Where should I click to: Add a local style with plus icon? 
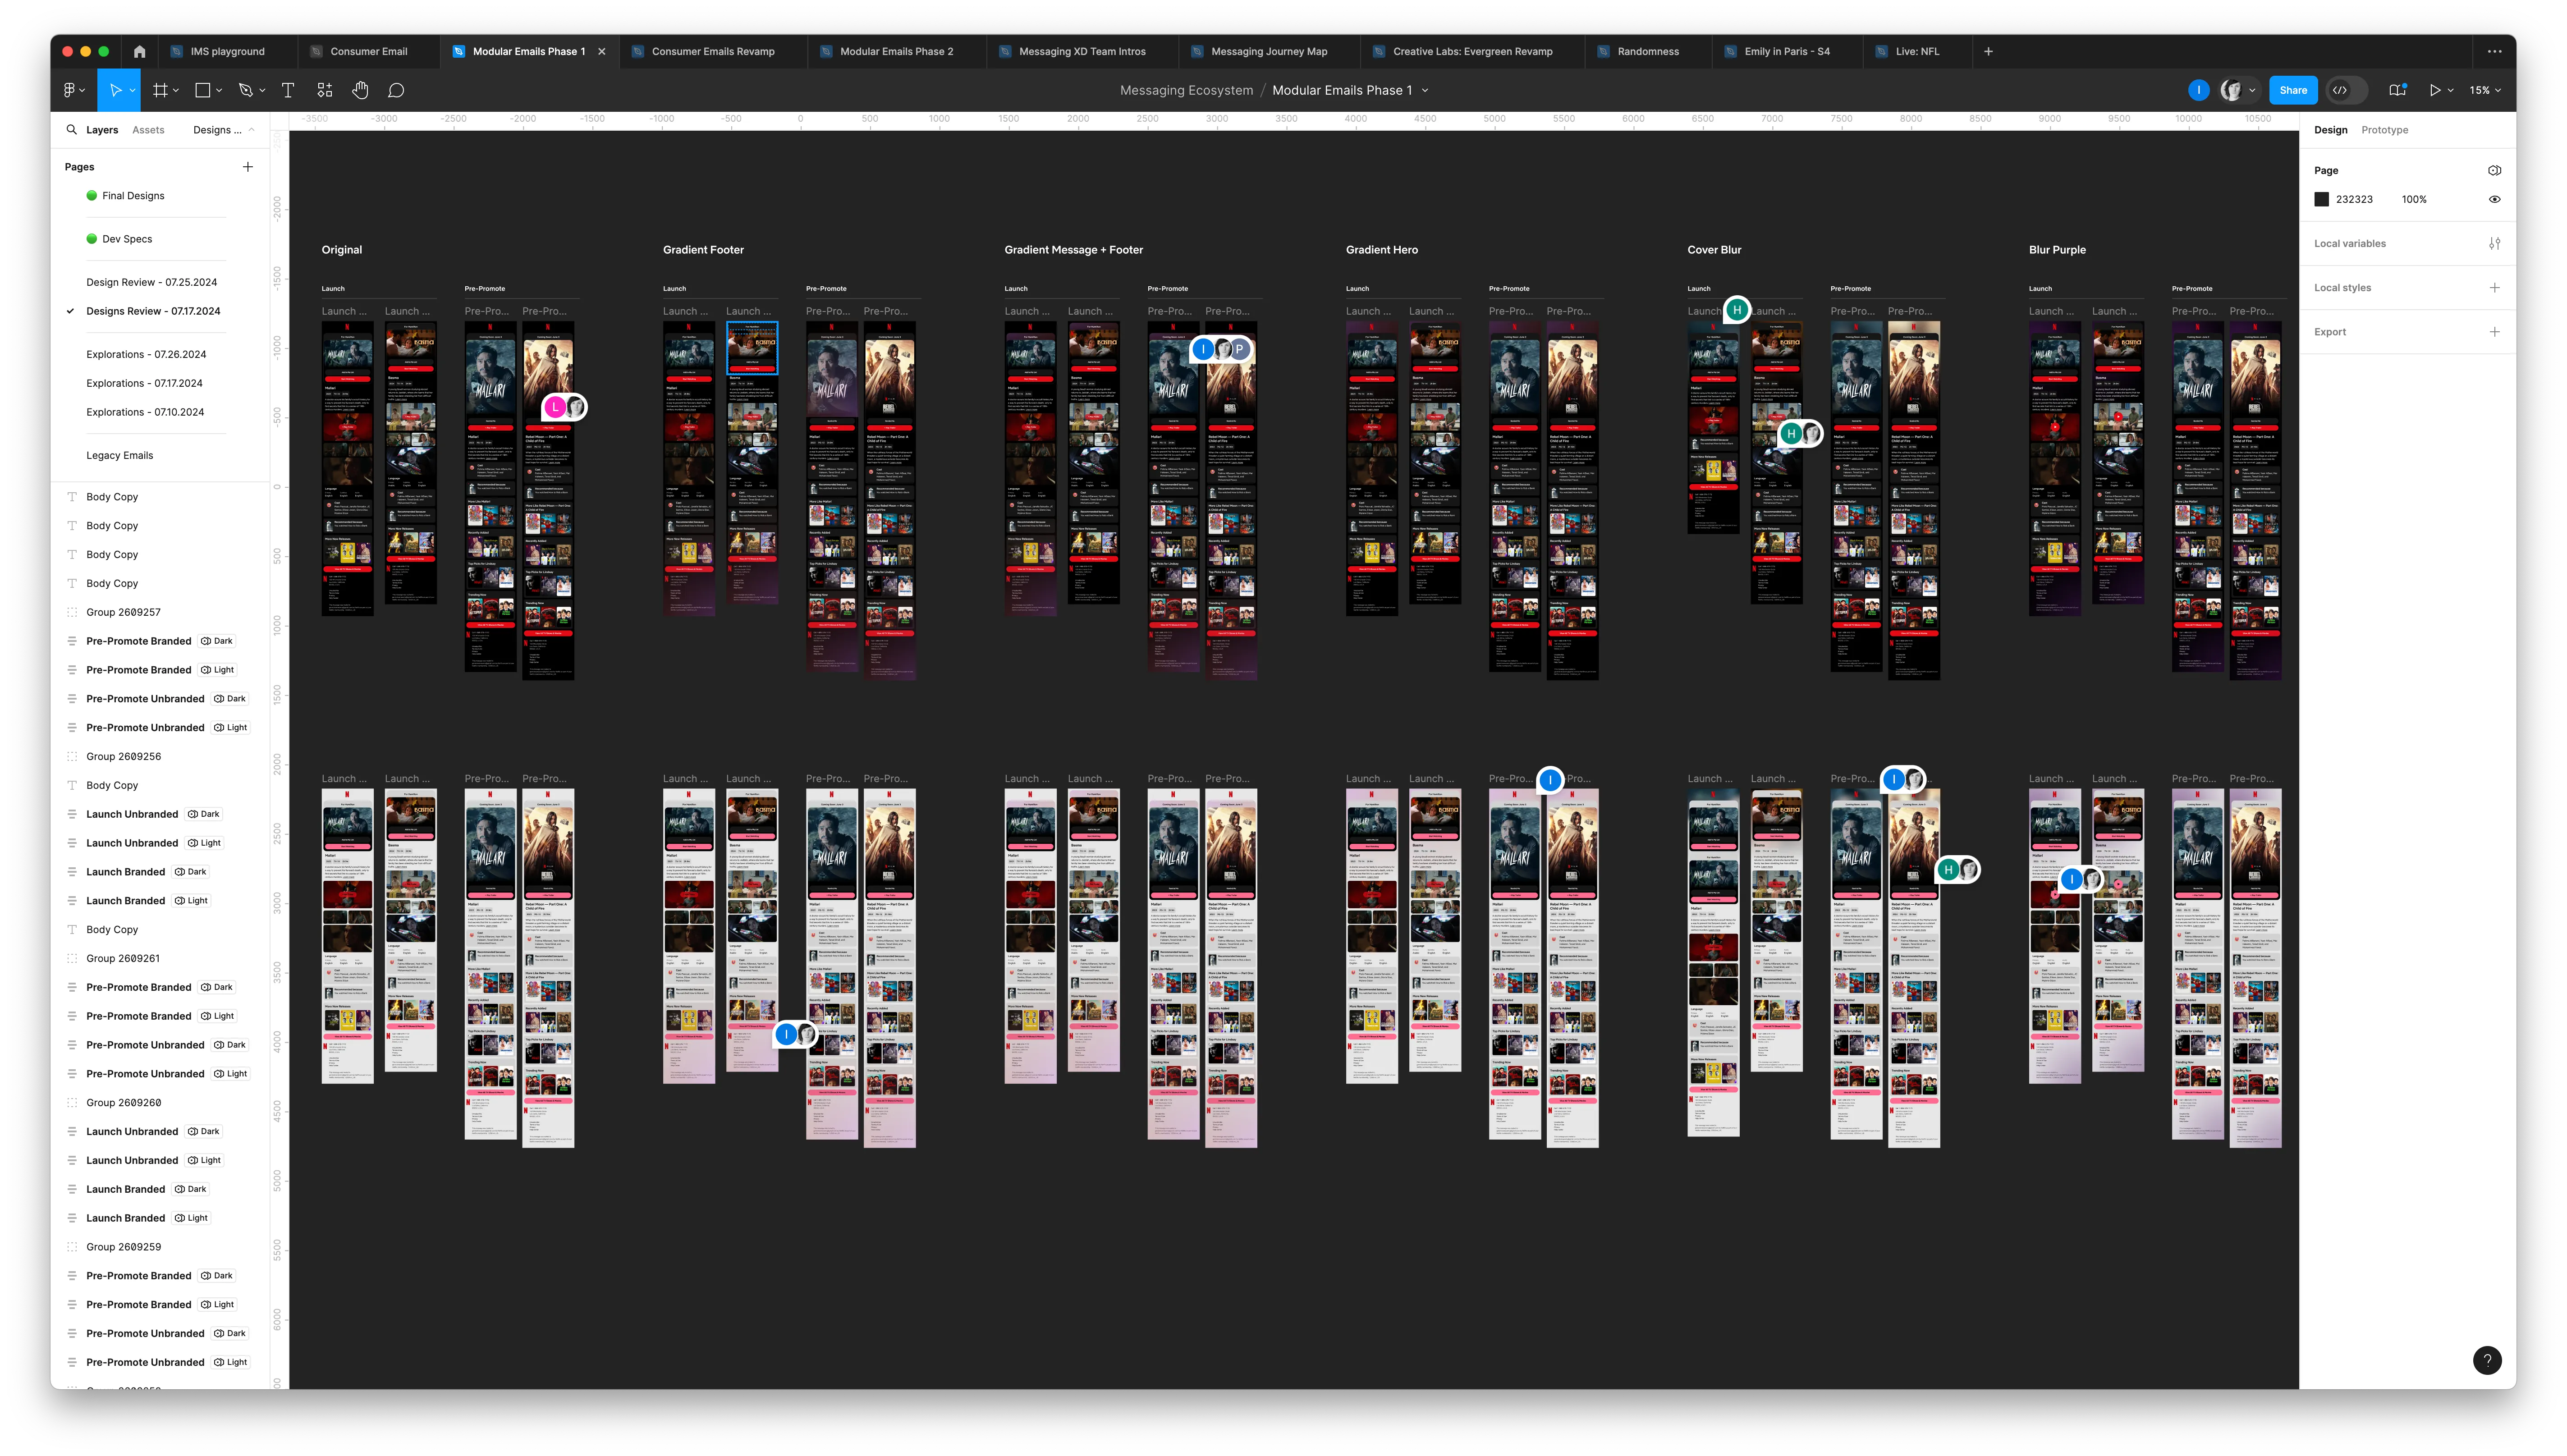coord(2494,287)
